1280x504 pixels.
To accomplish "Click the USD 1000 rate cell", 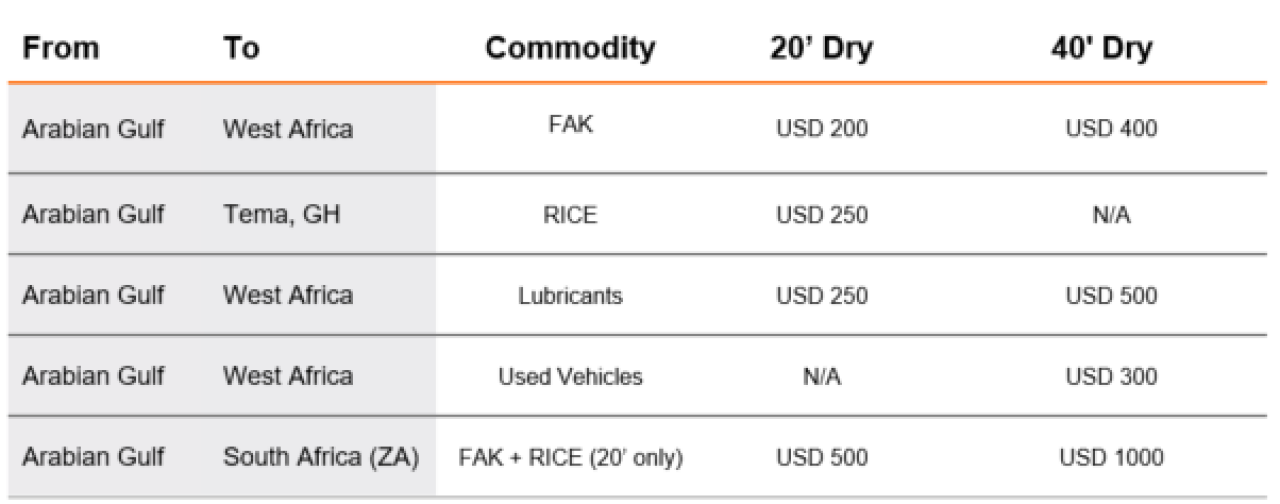I will pos(1110,458).
